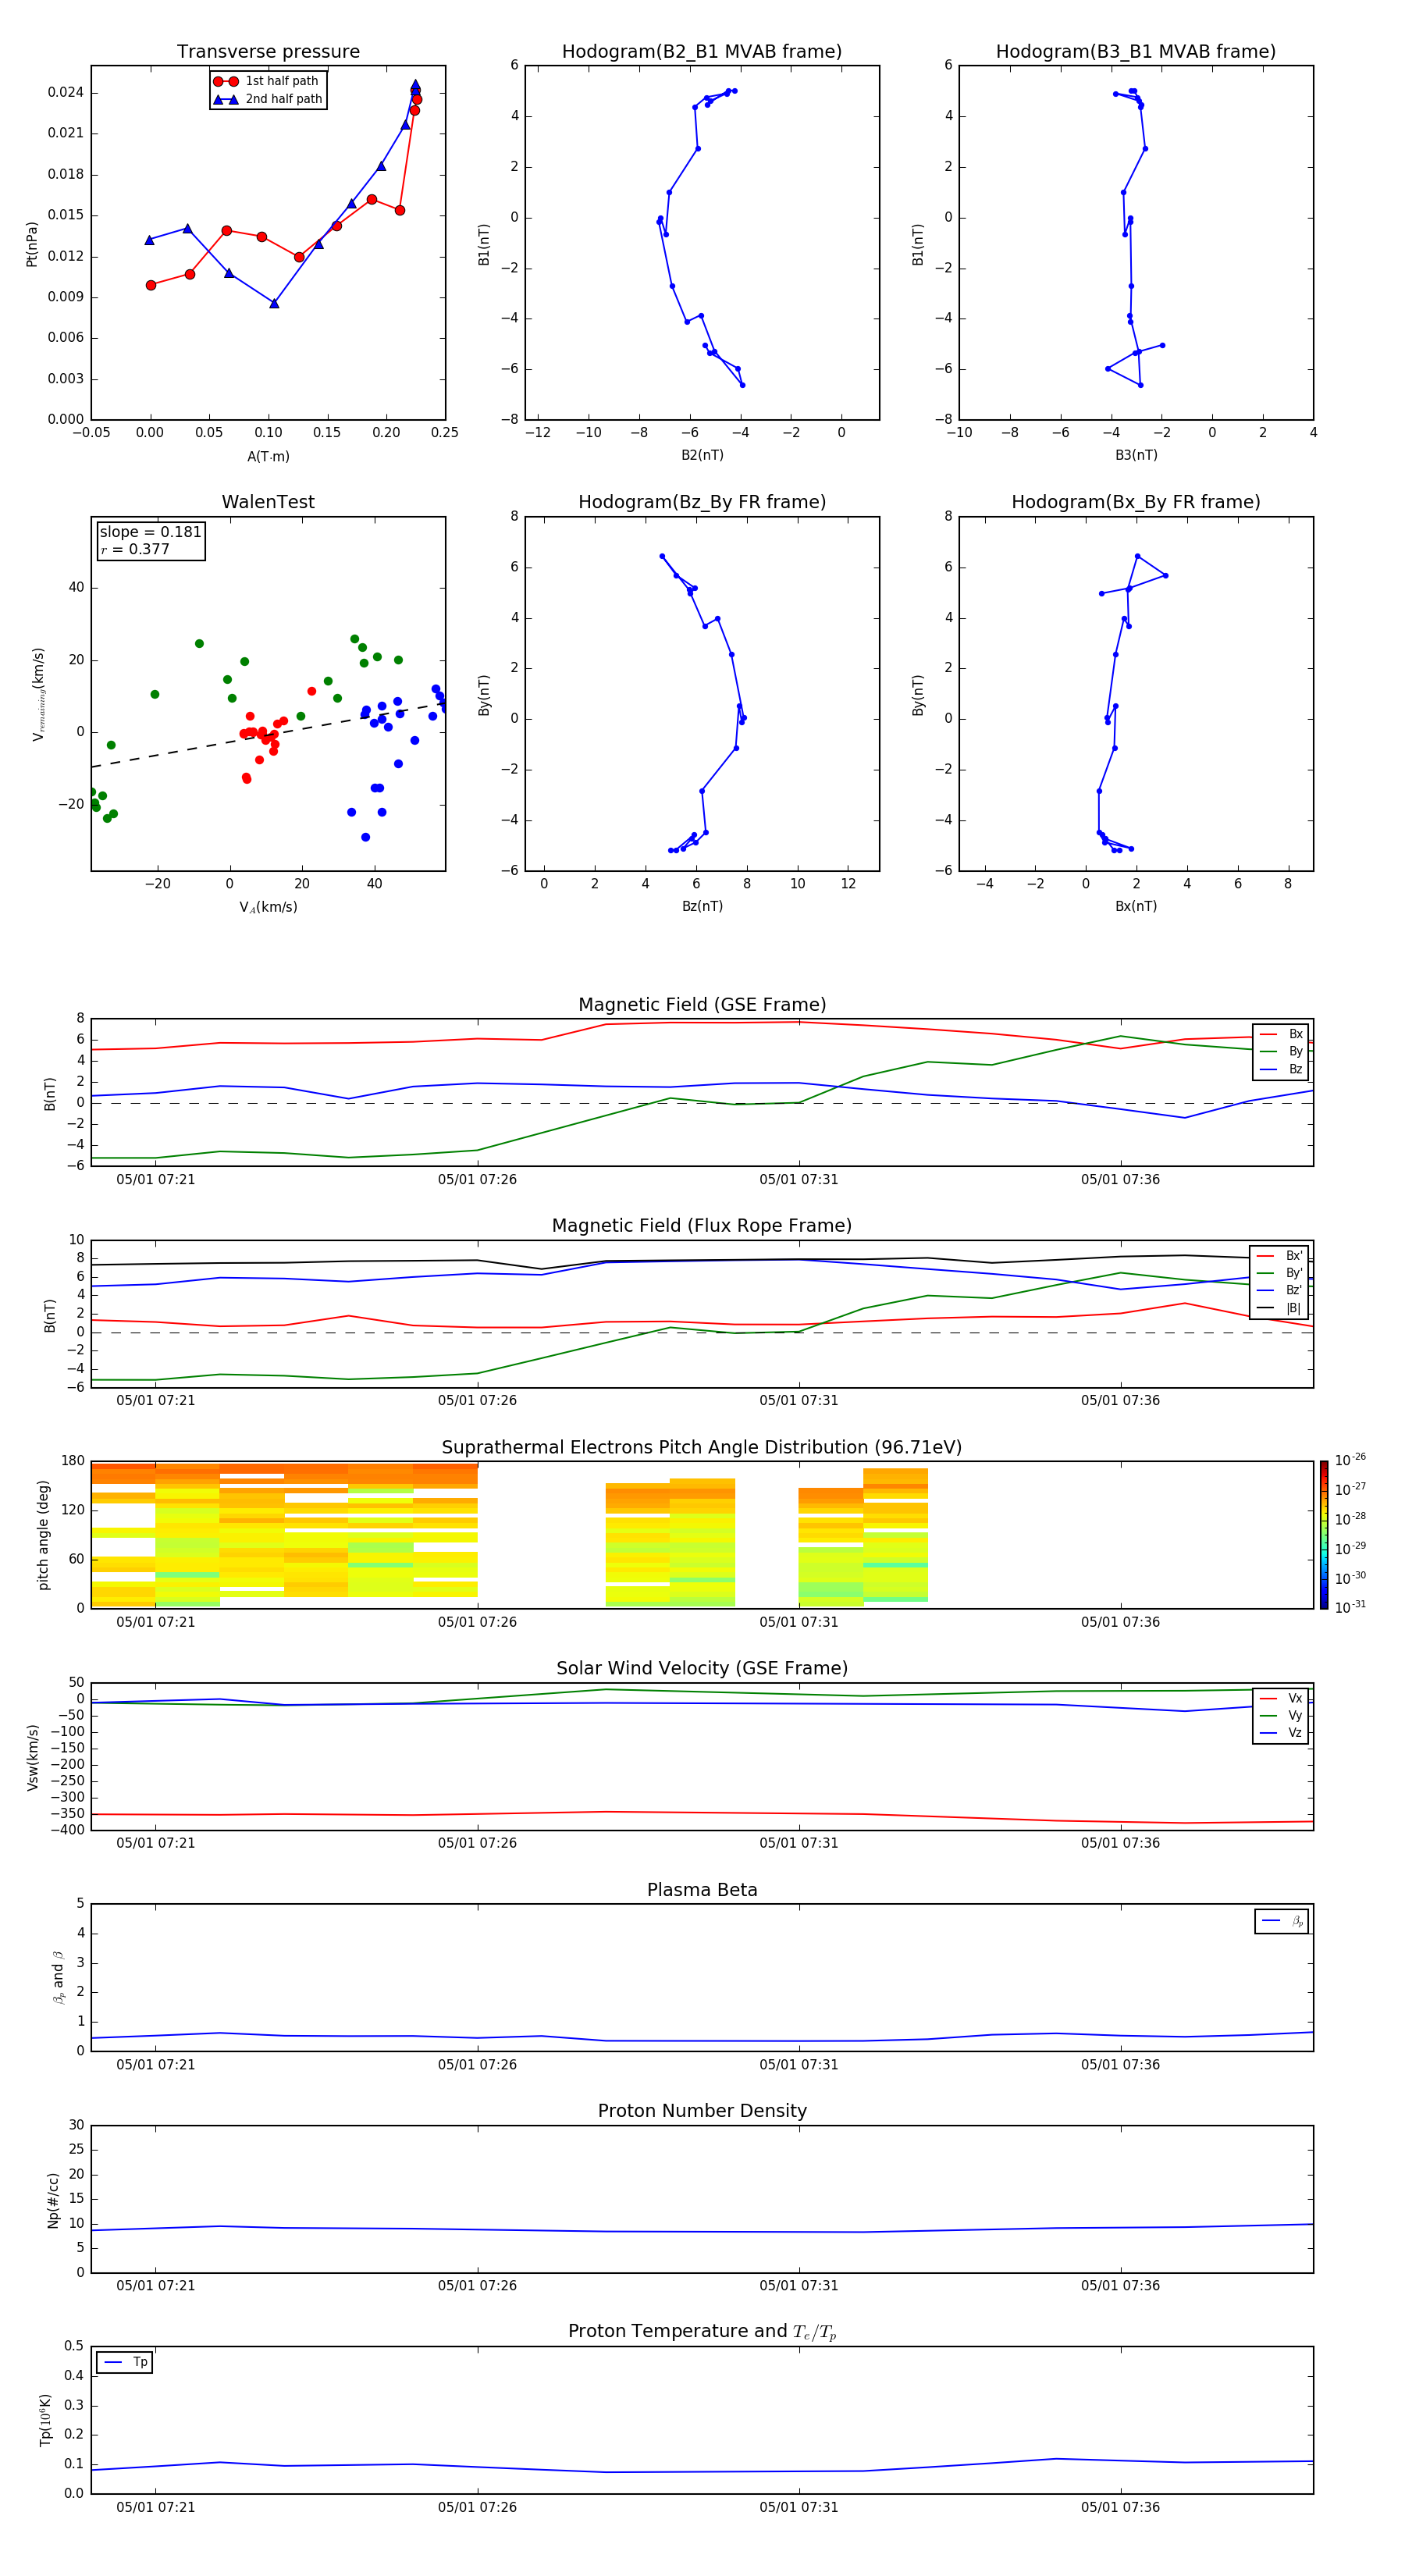This screenshot has width=1405, height=2576.
Task: Click the 'Transverse pressure' plot title
Action: tap(268, 52)
